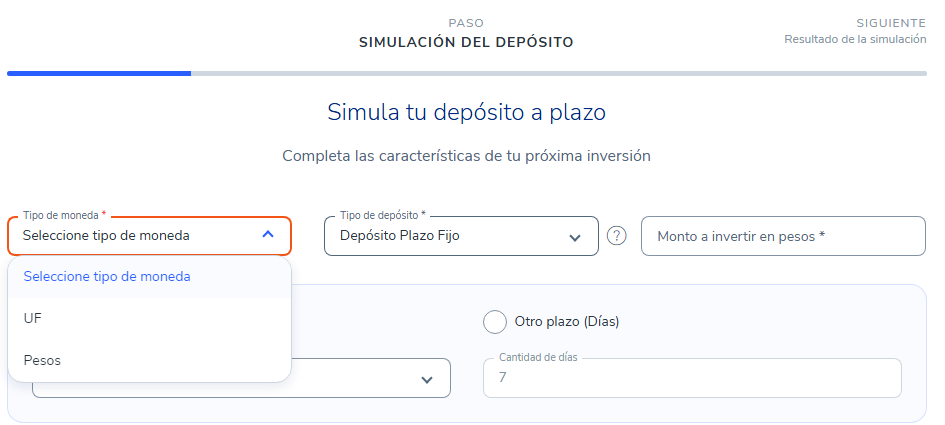This screenshot has height=425, width=945.
Task: Click the blue filled progress bar section
Action: (x=99, y=74)
